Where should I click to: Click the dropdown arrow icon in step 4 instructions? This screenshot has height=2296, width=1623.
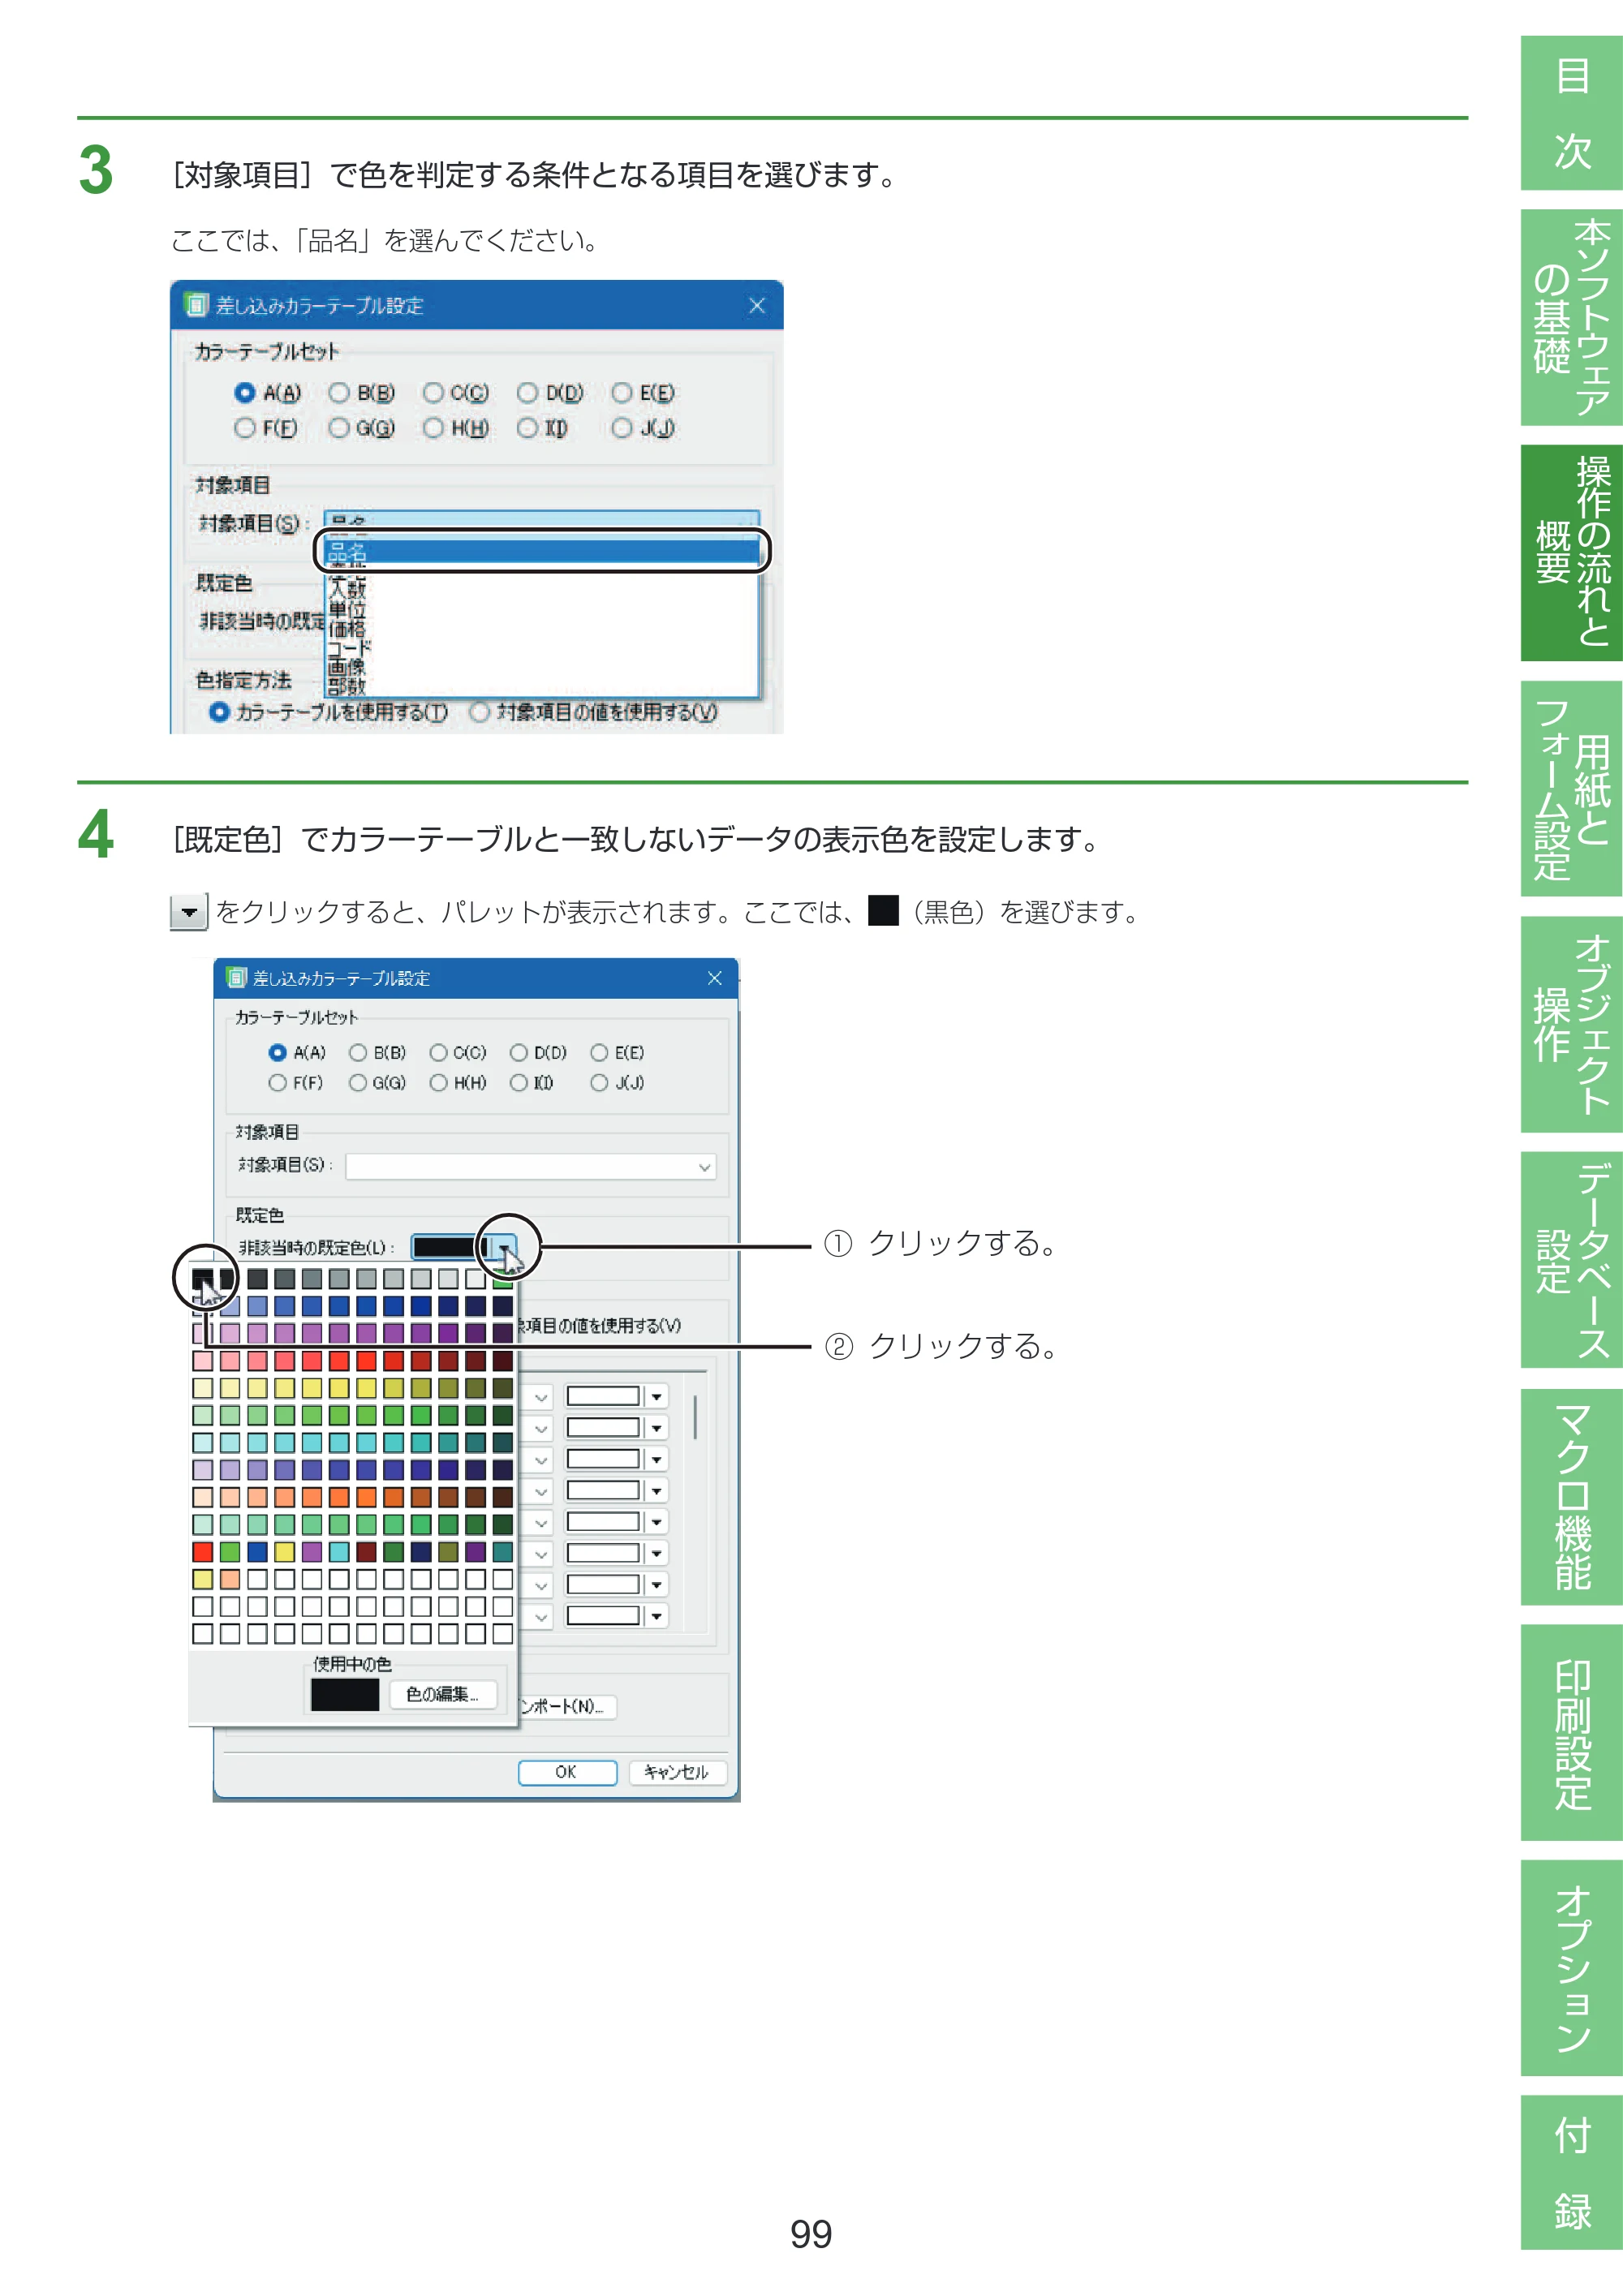pyautogui.click(x=189, y=912)
